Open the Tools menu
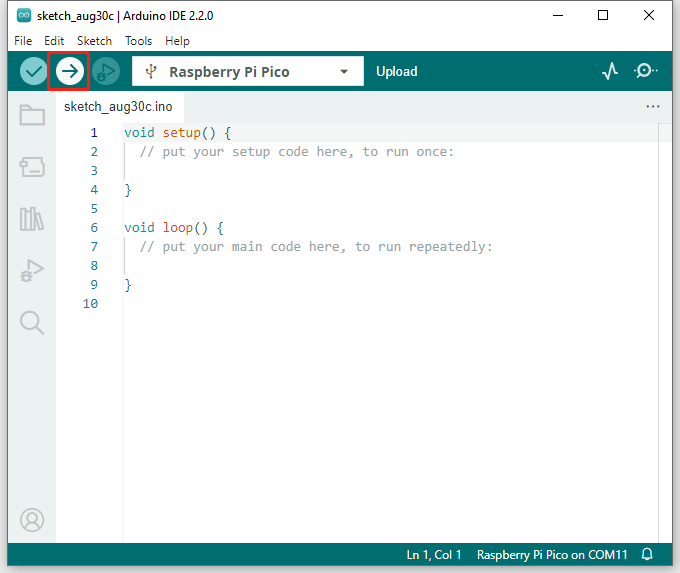 pyautogui.click(x=139, y=41)
